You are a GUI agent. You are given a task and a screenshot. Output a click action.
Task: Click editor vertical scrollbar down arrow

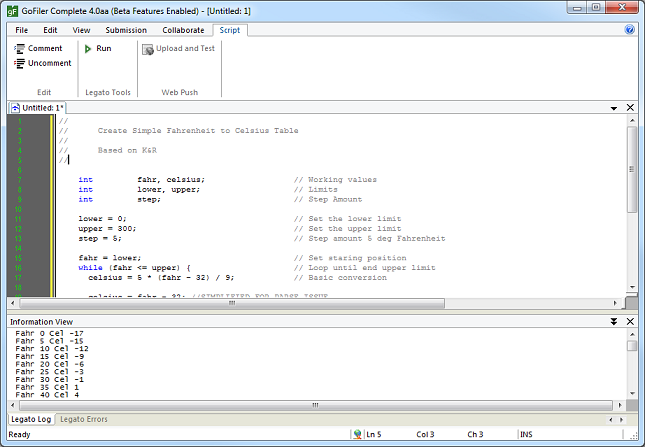(632, 287)
